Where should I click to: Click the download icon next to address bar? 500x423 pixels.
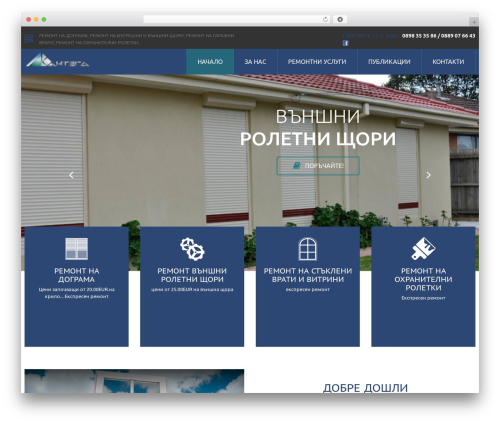[340, 20]
